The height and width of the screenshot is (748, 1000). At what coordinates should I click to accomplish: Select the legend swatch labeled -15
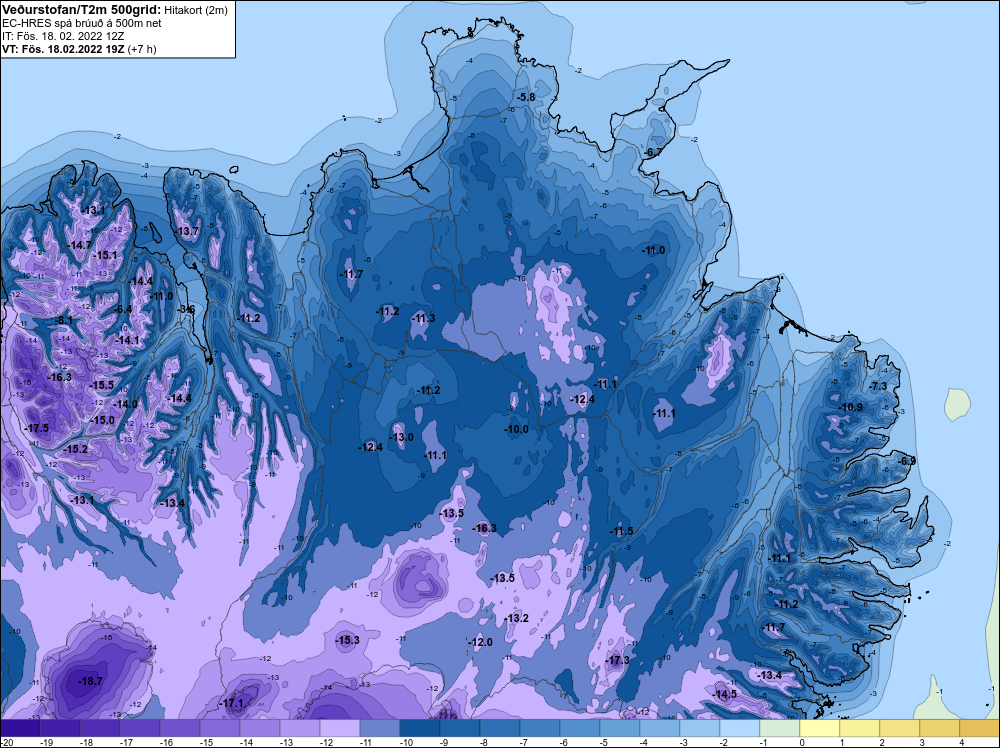(219, 729)
